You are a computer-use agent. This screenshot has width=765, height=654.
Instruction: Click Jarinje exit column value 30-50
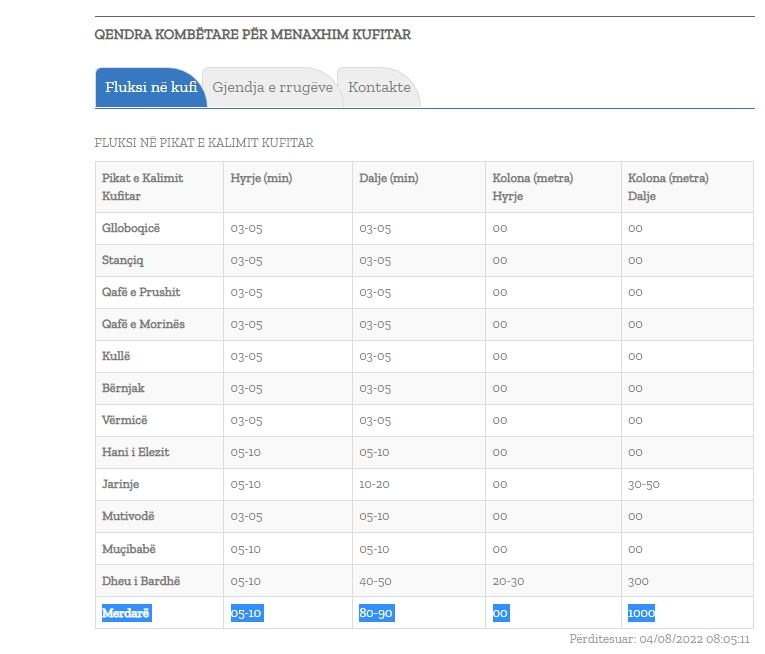click(644, 485)
